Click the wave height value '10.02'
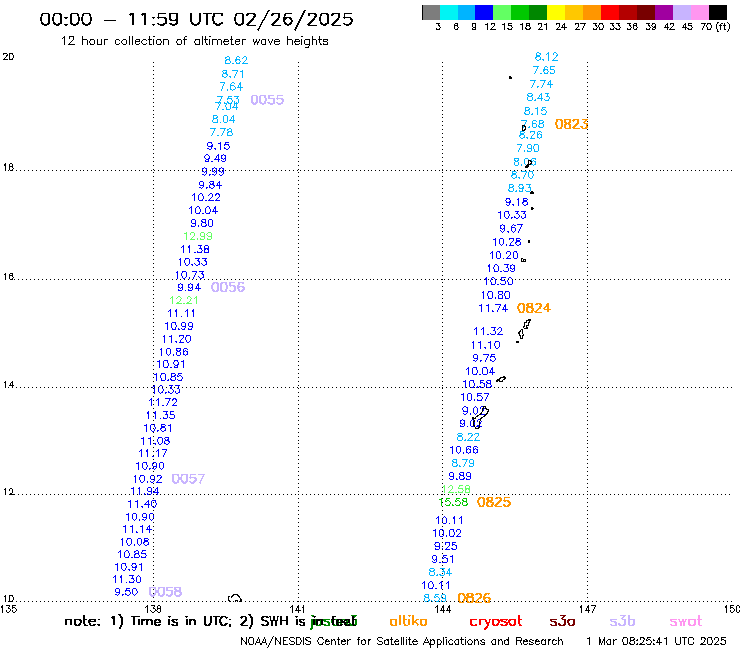 [x=447, y=533]
